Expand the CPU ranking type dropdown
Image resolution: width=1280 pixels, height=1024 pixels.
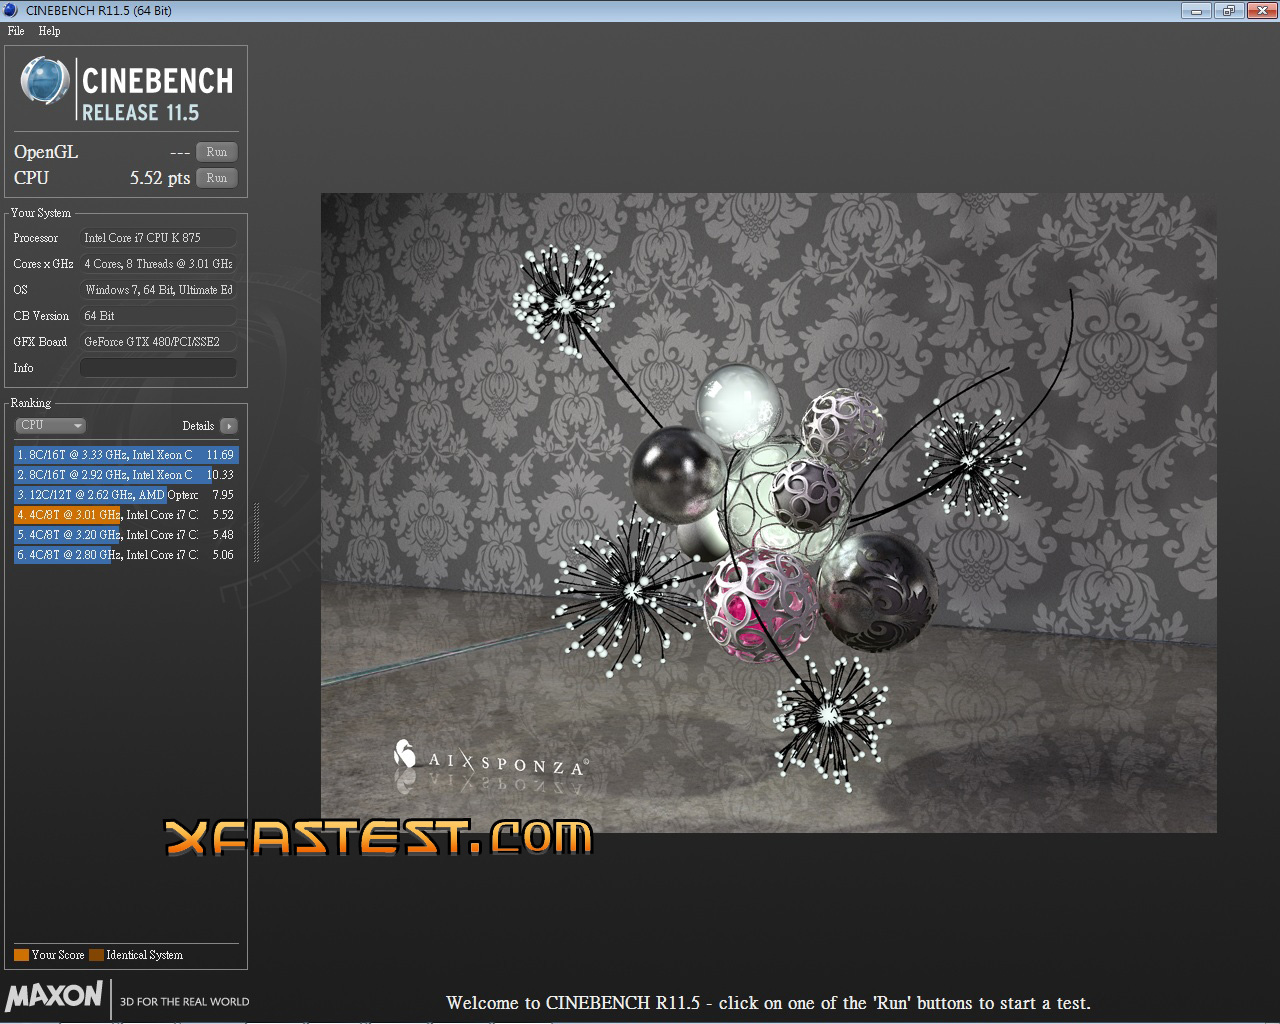(50, 426)
